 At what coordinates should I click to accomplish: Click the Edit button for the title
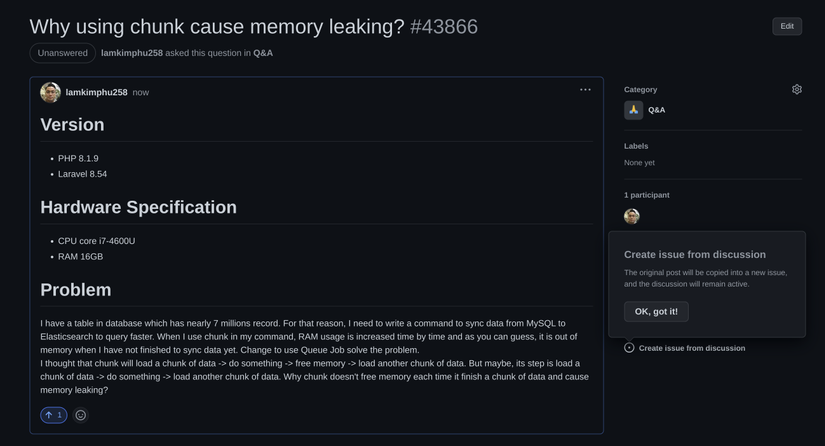point(787,26)
